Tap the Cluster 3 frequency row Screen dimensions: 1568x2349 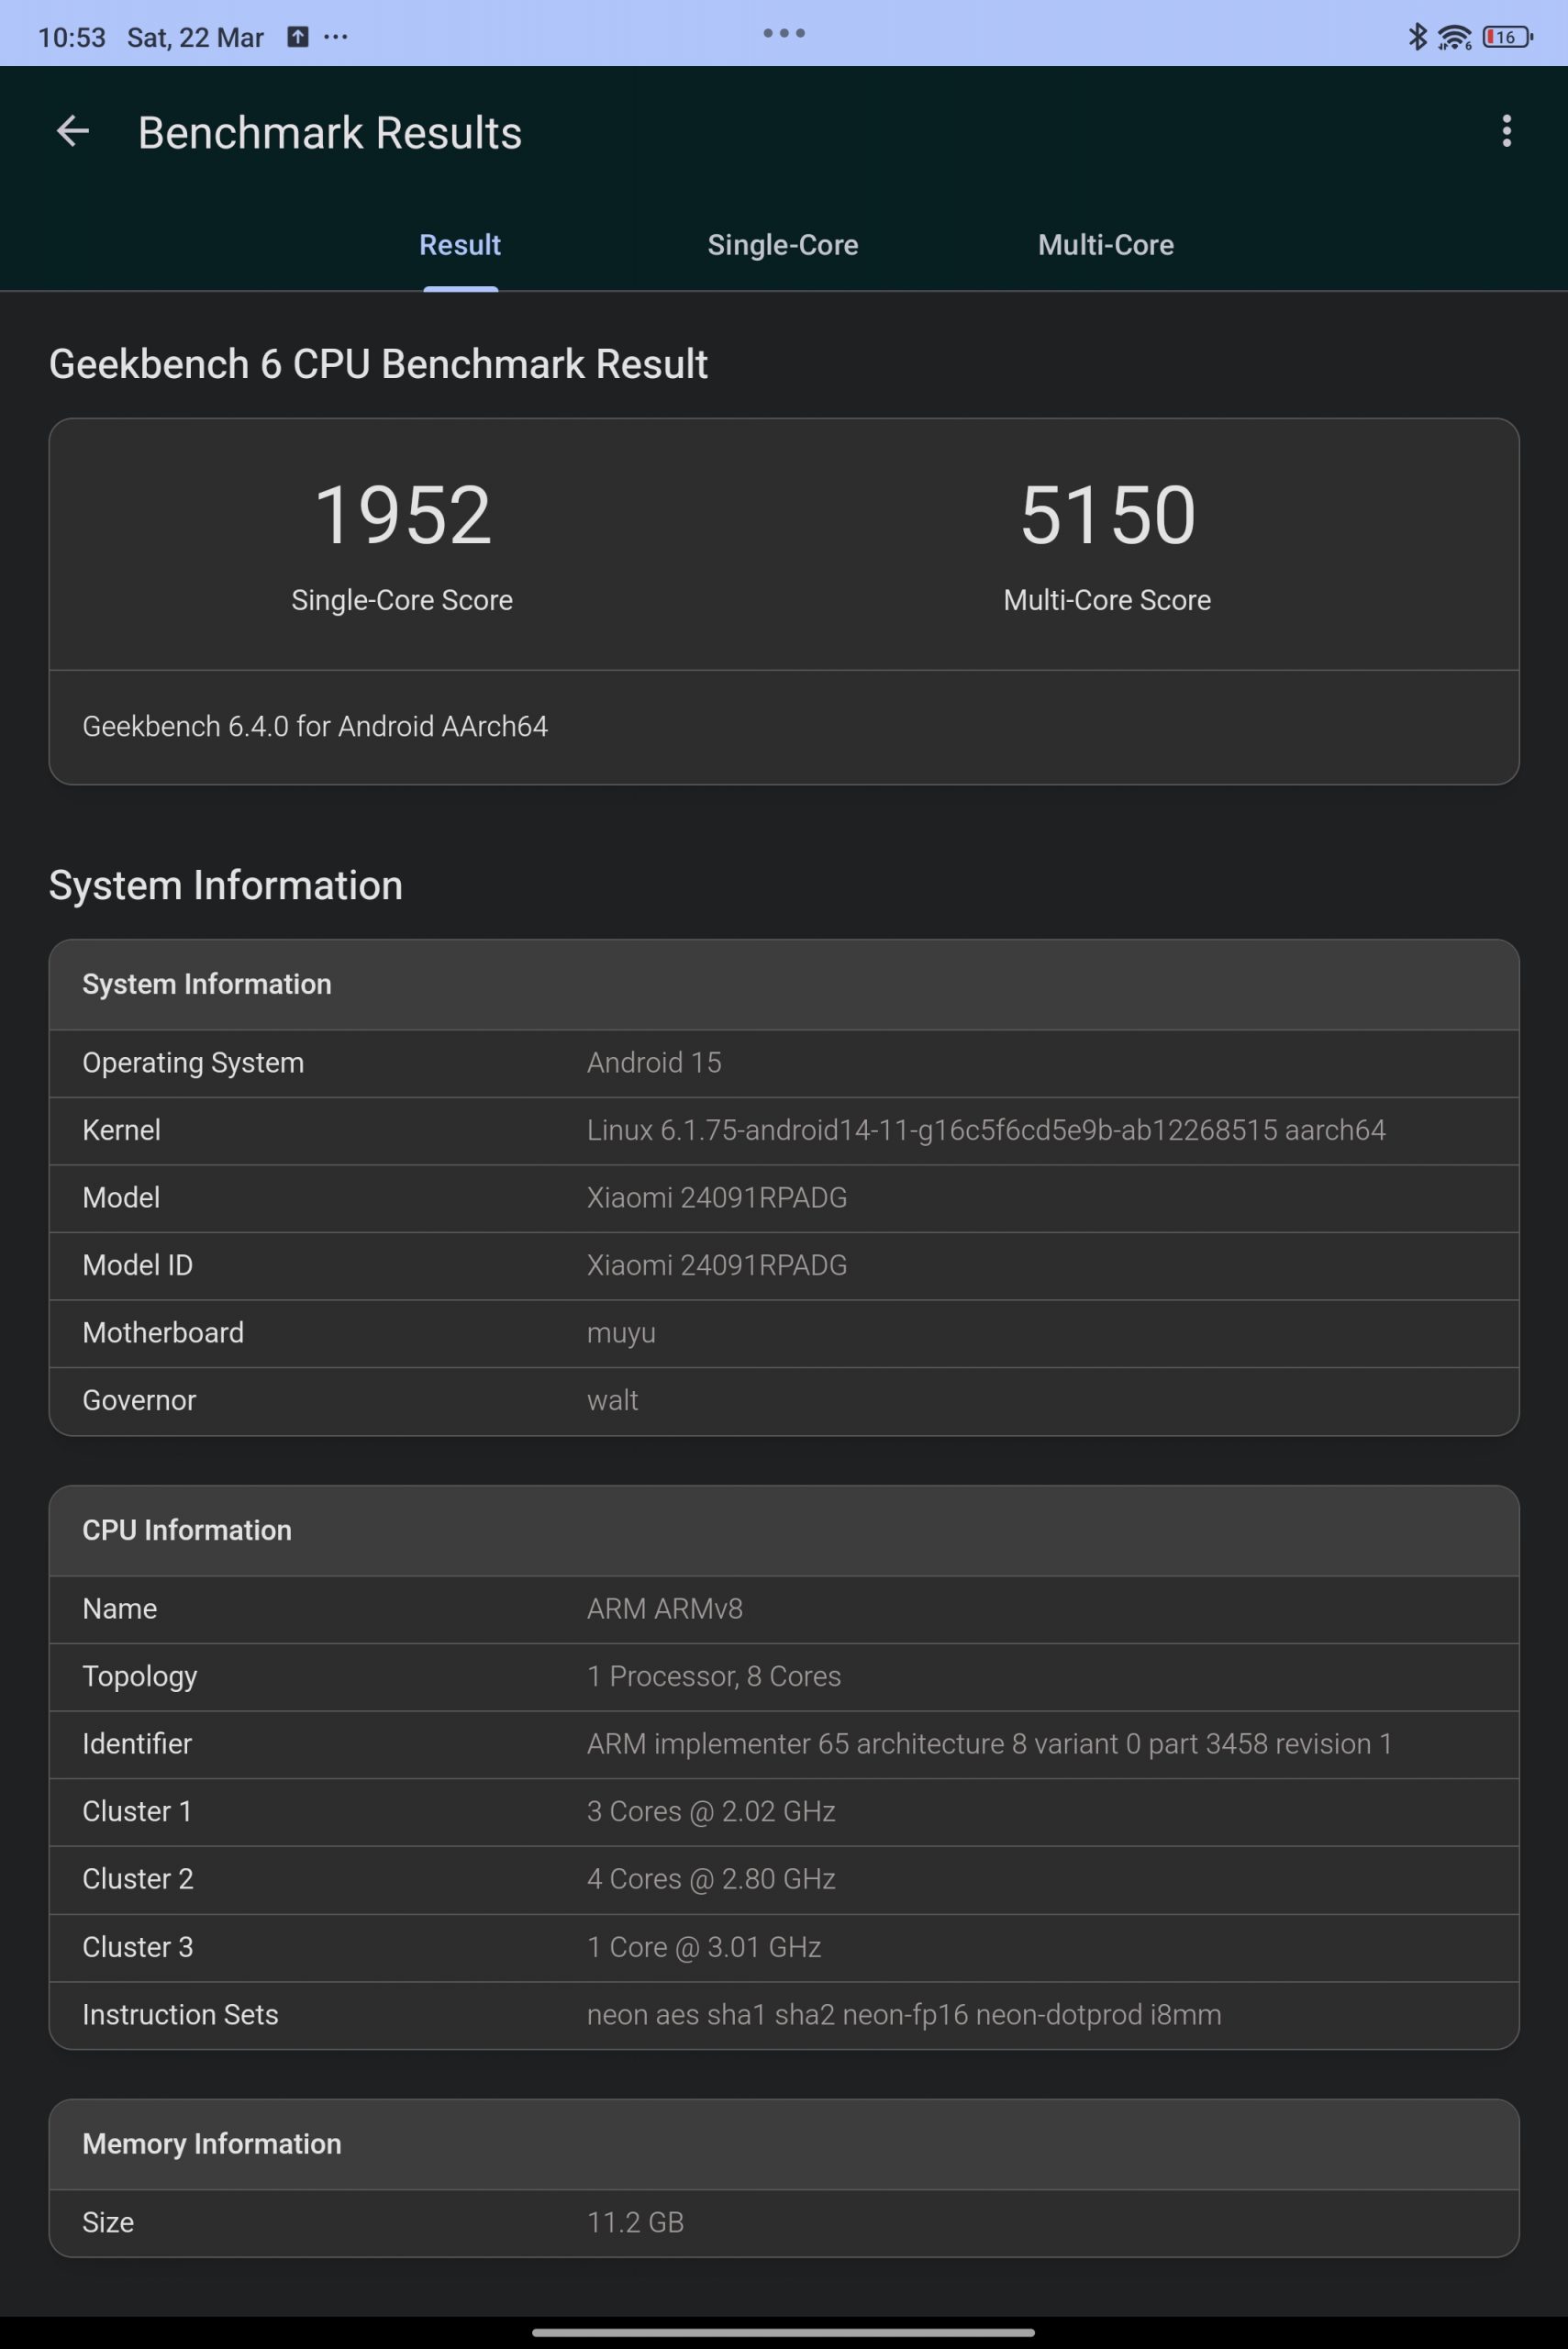tap(783, 1947)
